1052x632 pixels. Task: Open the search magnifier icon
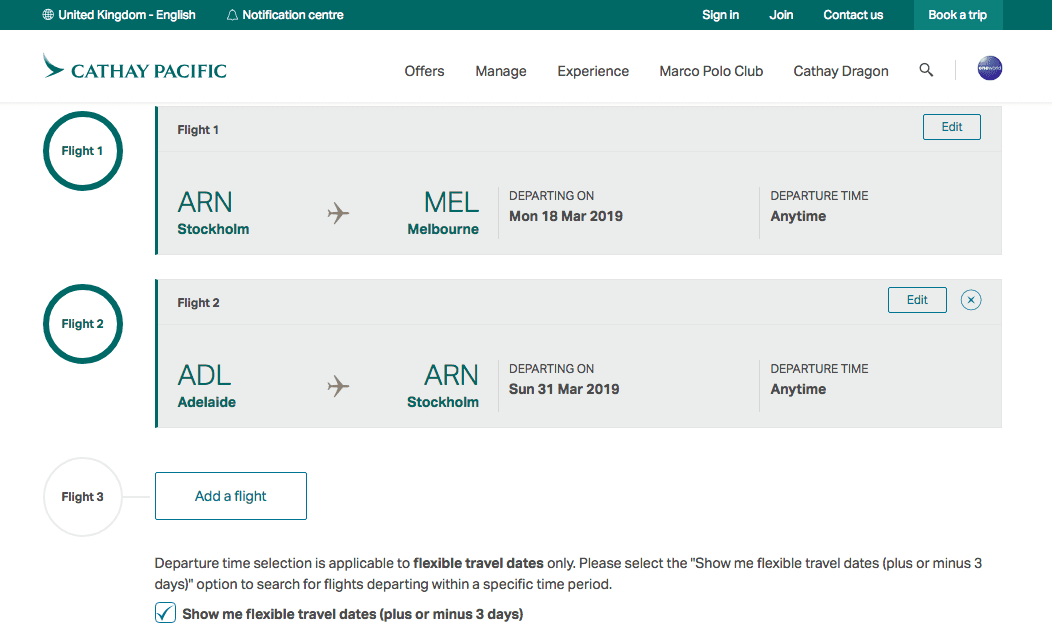click(x=926, y=70)
